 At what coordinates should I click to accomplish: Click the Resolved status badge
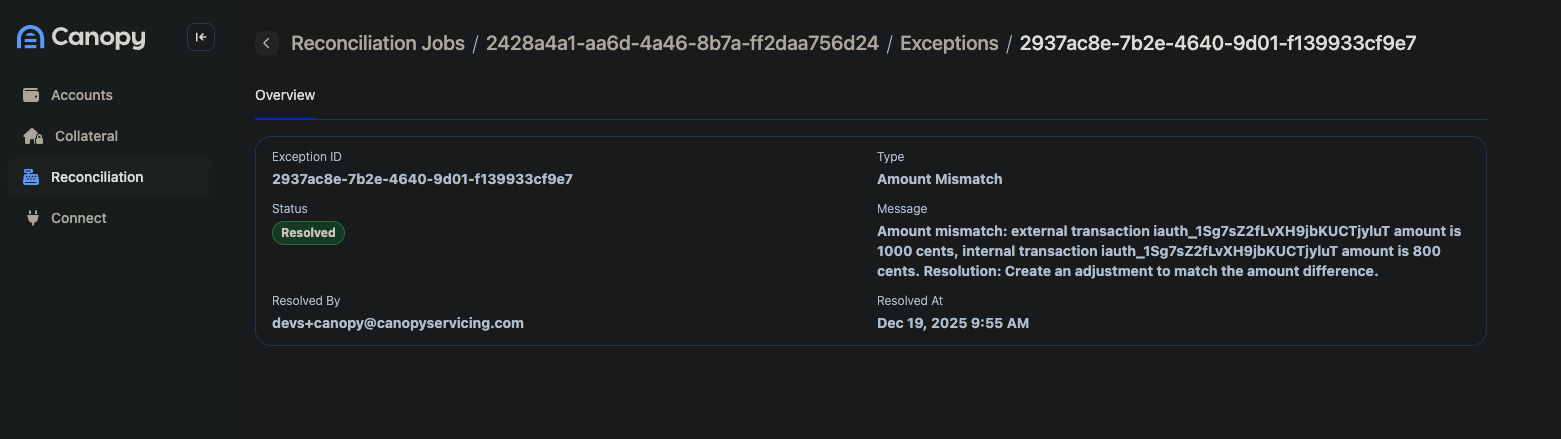point(308,233)
